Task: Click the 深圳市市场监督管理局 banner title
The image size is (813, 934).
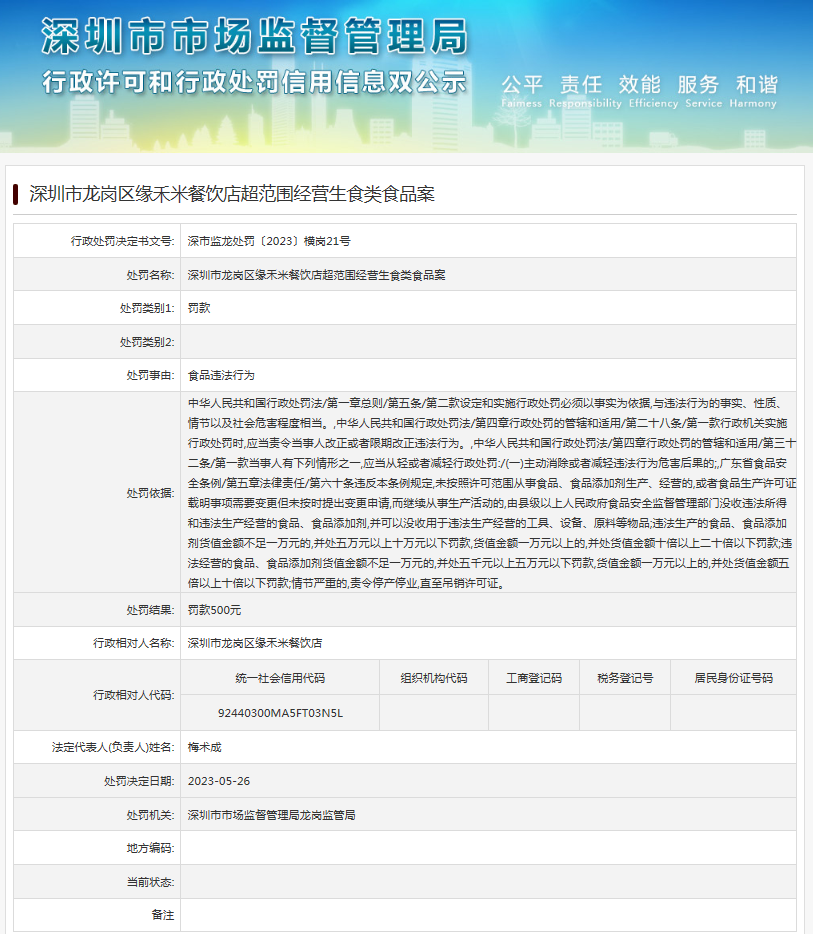Action: click(x=255, y=36)
